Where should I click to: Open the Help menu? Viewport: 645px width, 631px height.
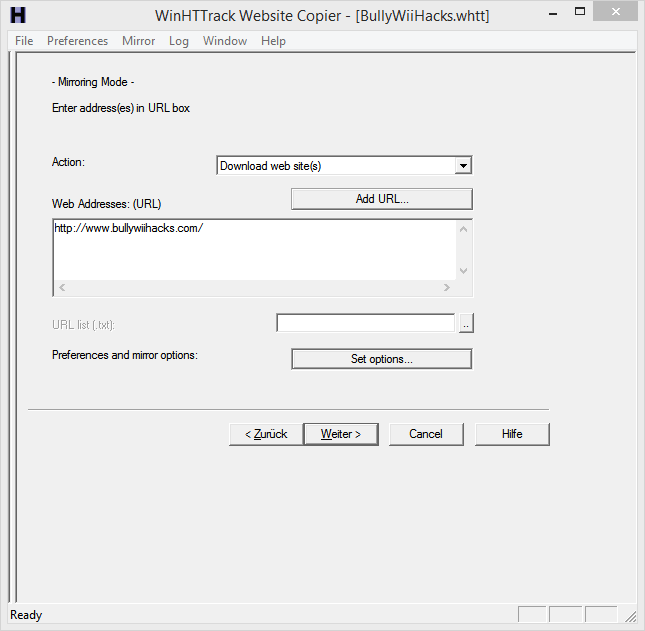click(273, 41)
